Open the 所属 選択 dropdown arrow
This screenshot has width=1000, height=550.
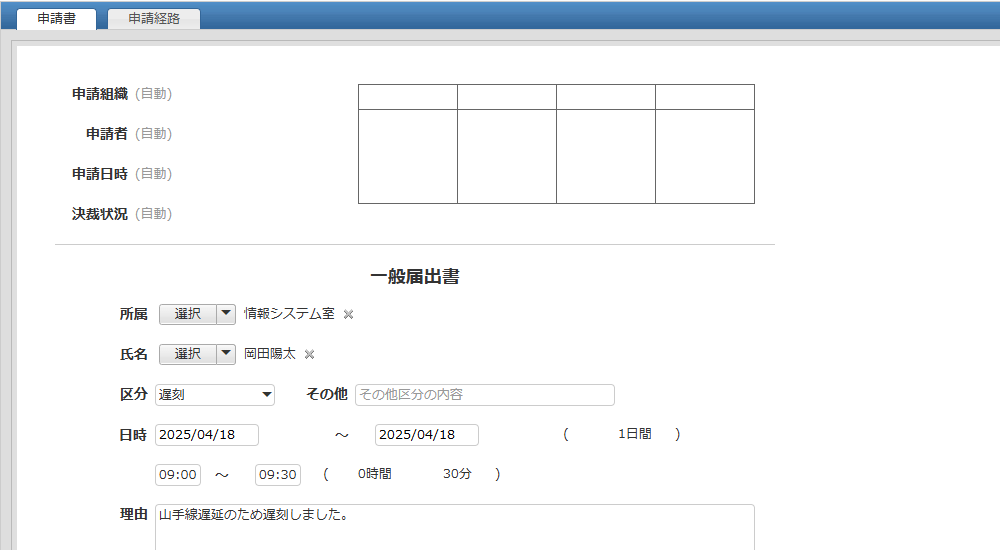click(226, 314)
